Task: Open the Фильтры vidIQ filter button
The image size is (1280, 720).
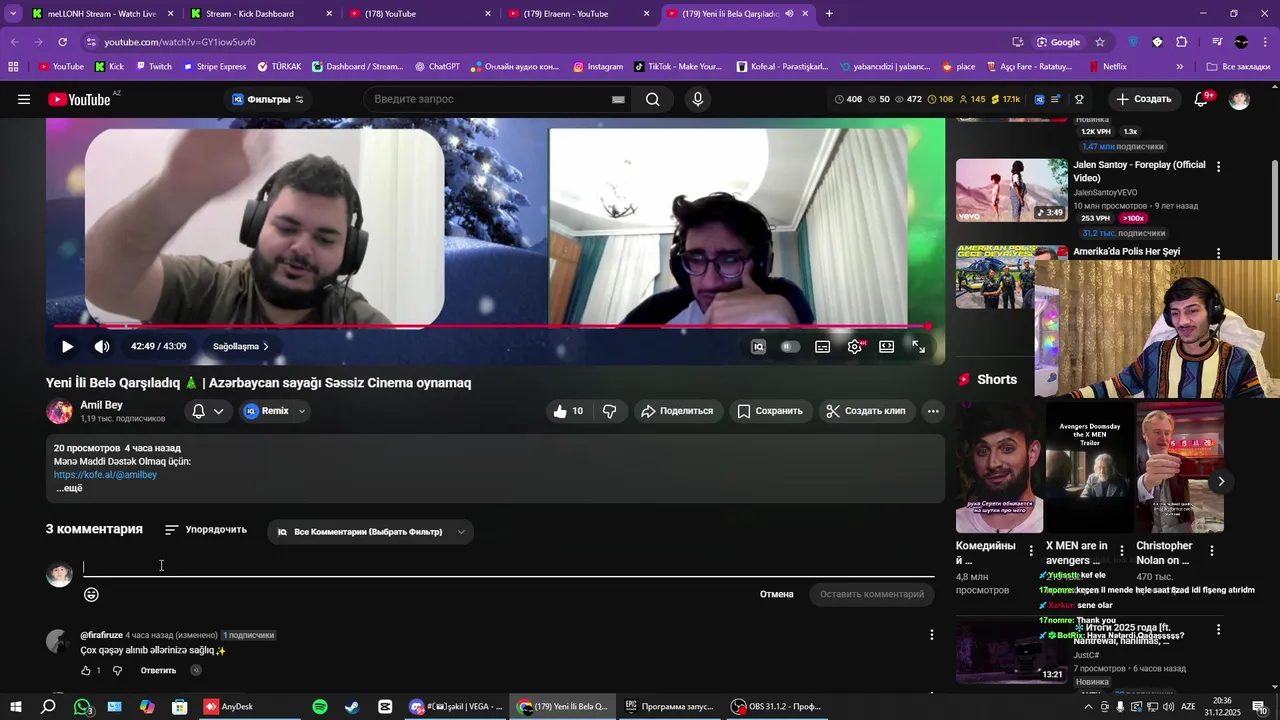Action: coord(267,99)
